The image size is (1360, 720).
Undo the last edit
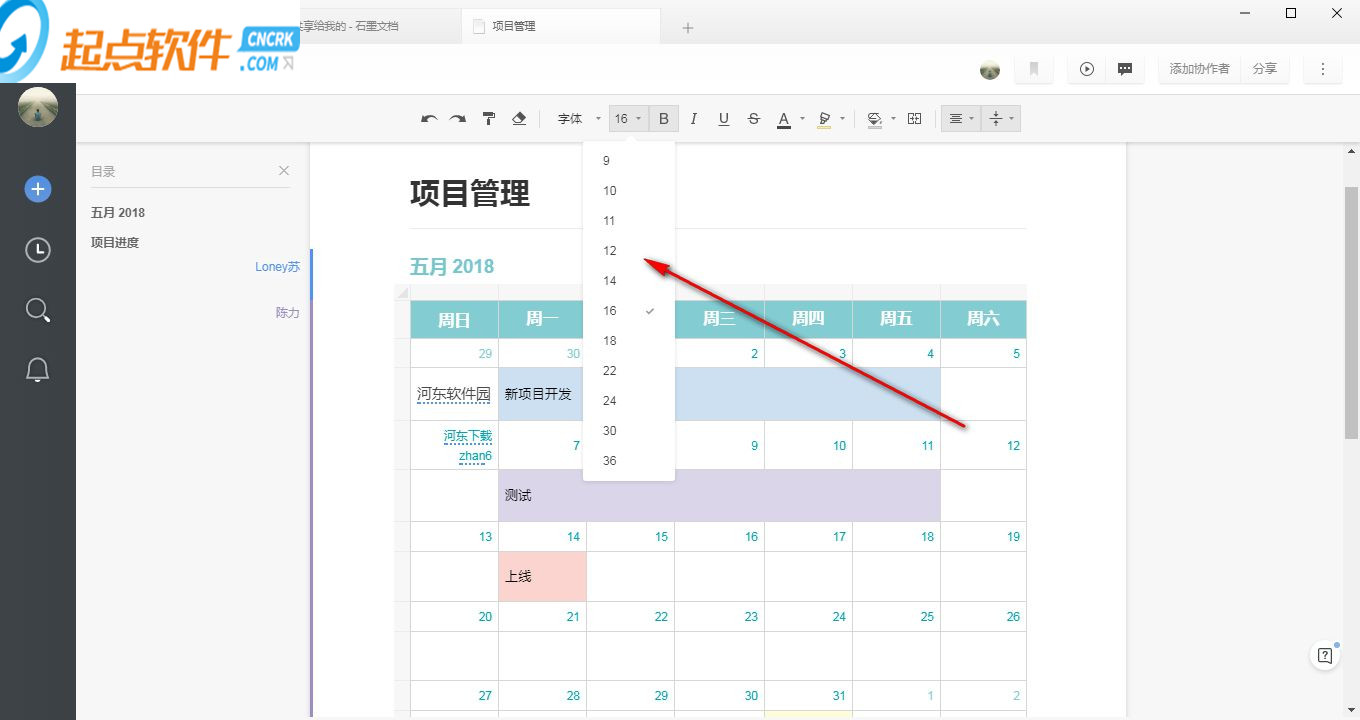pyautogui.click(x=429, y=119)
